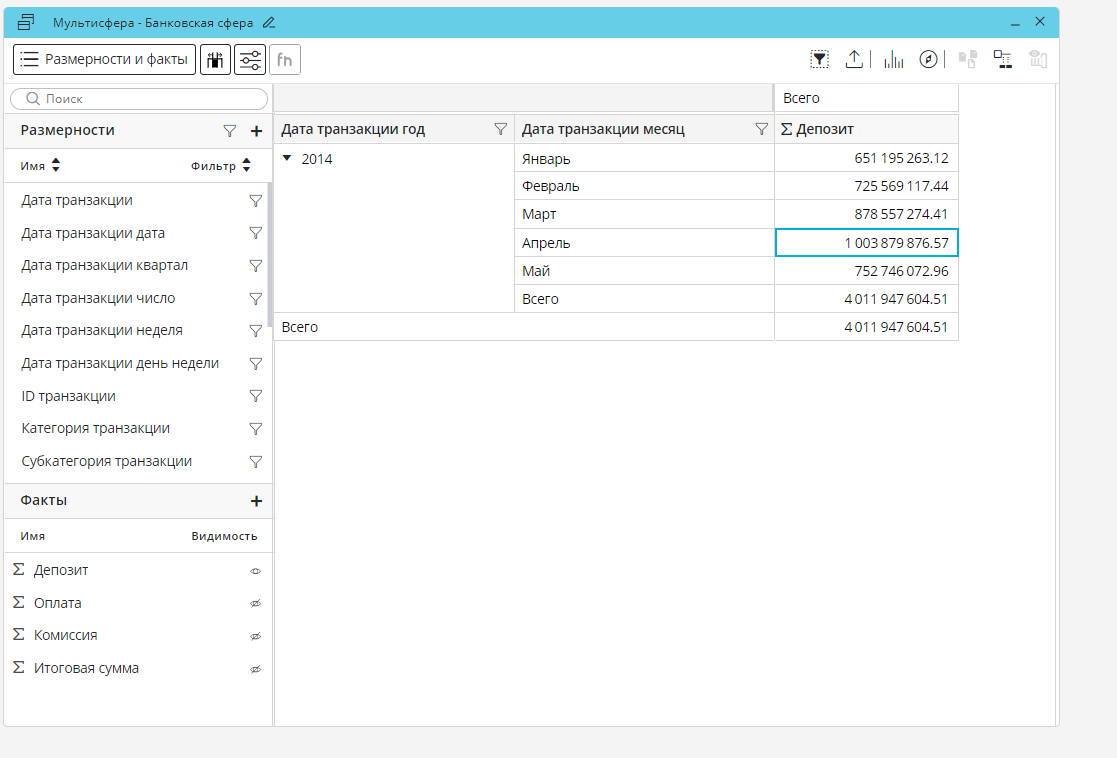
Task: Sort dimensions by Имя column arrows
Action: pyautogui.click(x=56, y=166)
